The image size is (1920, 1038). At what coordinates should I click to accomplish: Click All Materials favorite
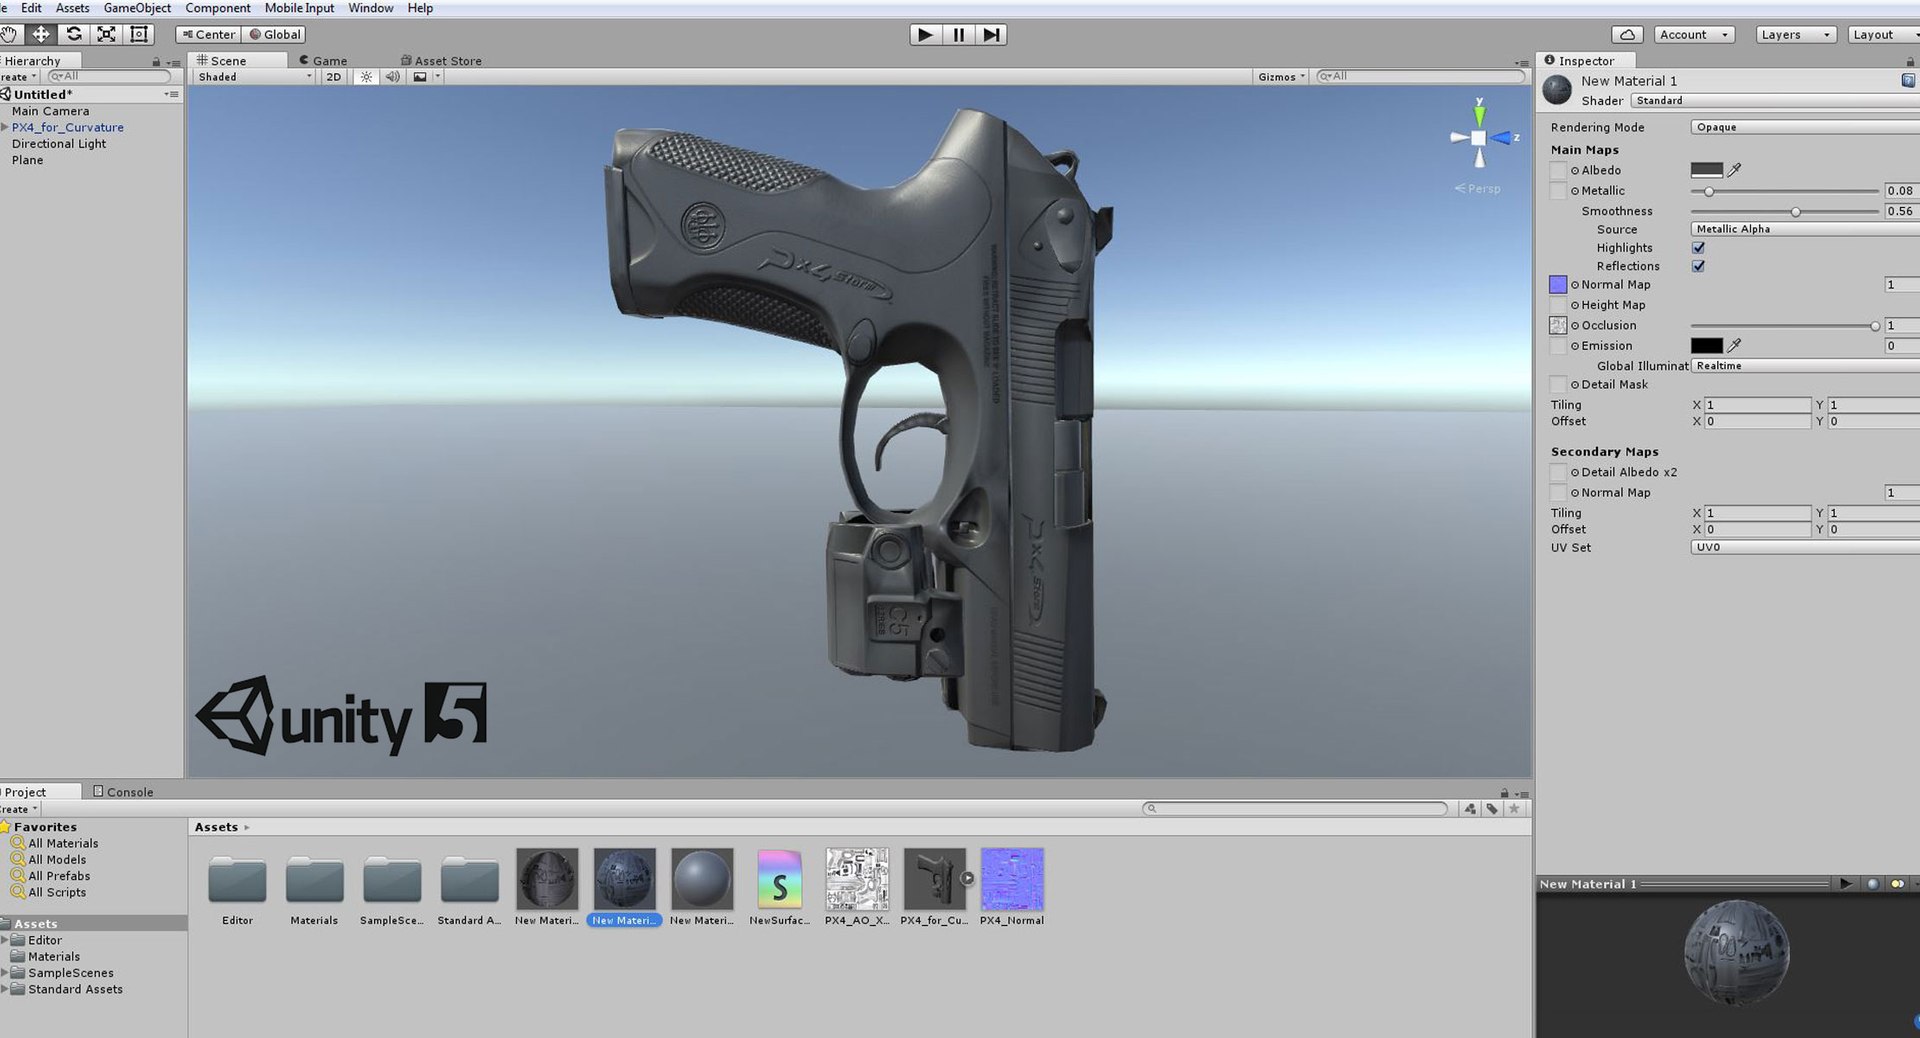coord(63,843)
